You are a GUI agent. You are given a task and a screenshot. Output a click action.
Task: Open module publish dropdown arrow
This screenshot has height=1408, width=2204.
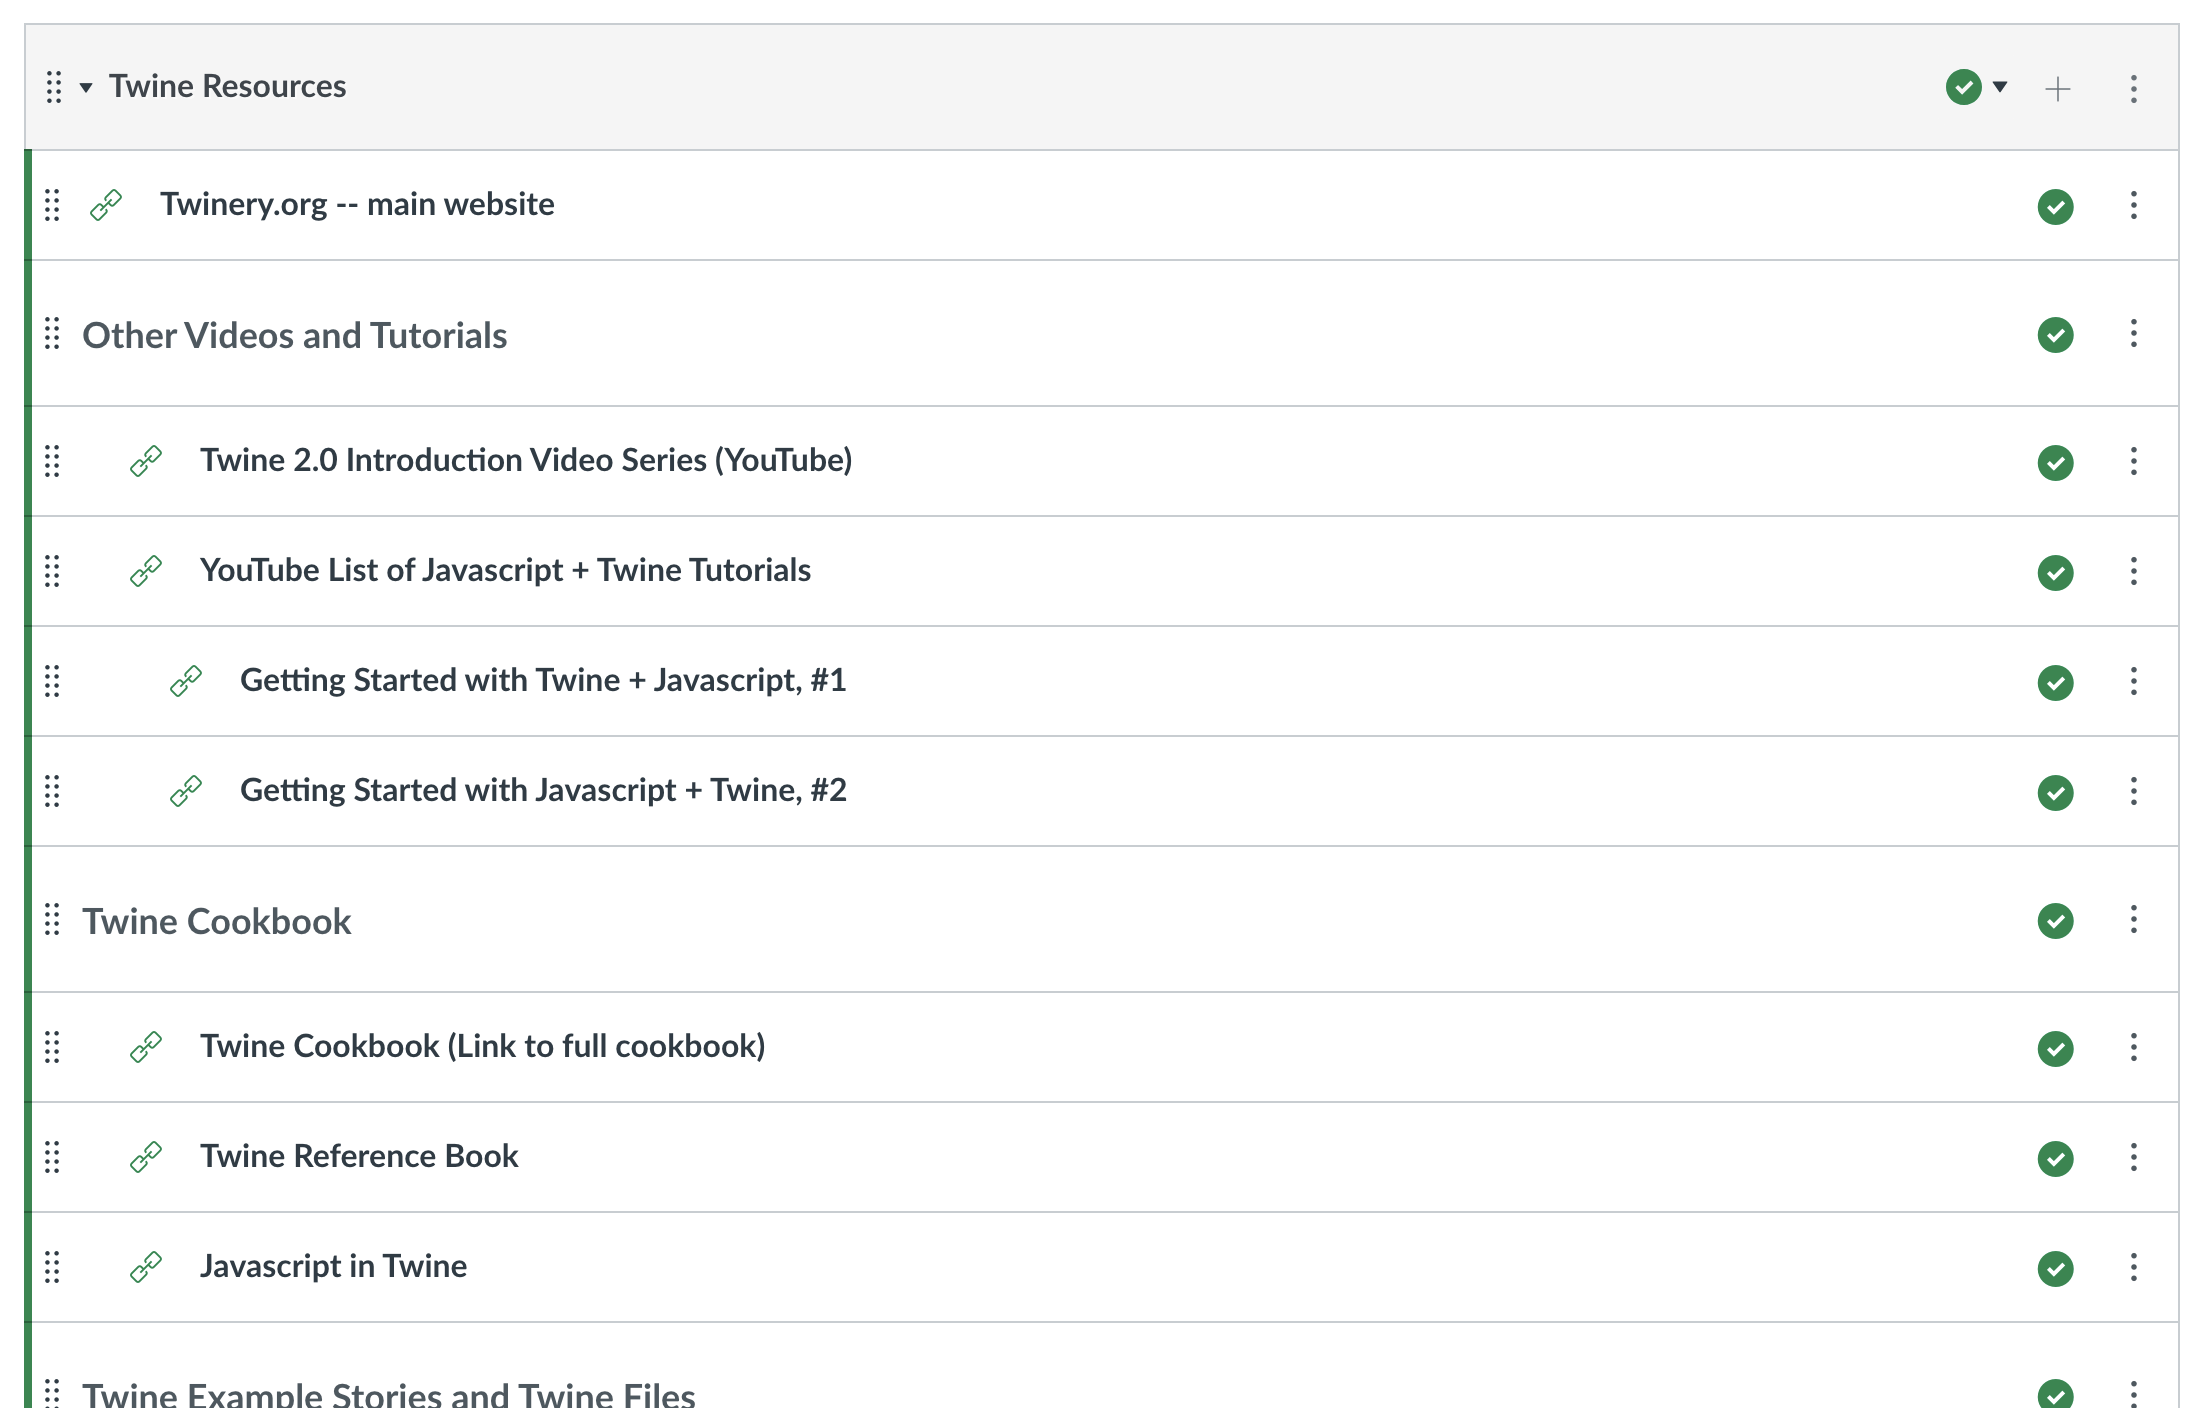[x=2000, y=87]
